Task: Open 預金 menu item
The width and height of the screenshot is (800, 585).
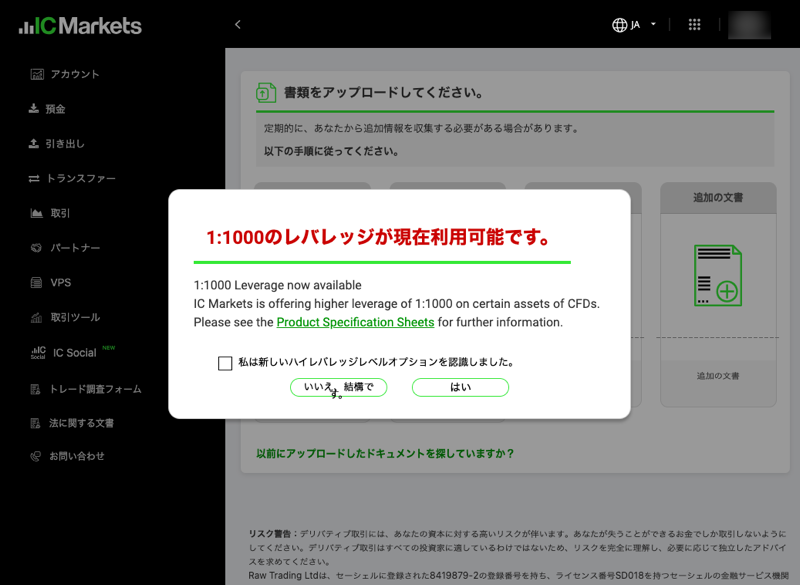Action: tap(55, 109)
